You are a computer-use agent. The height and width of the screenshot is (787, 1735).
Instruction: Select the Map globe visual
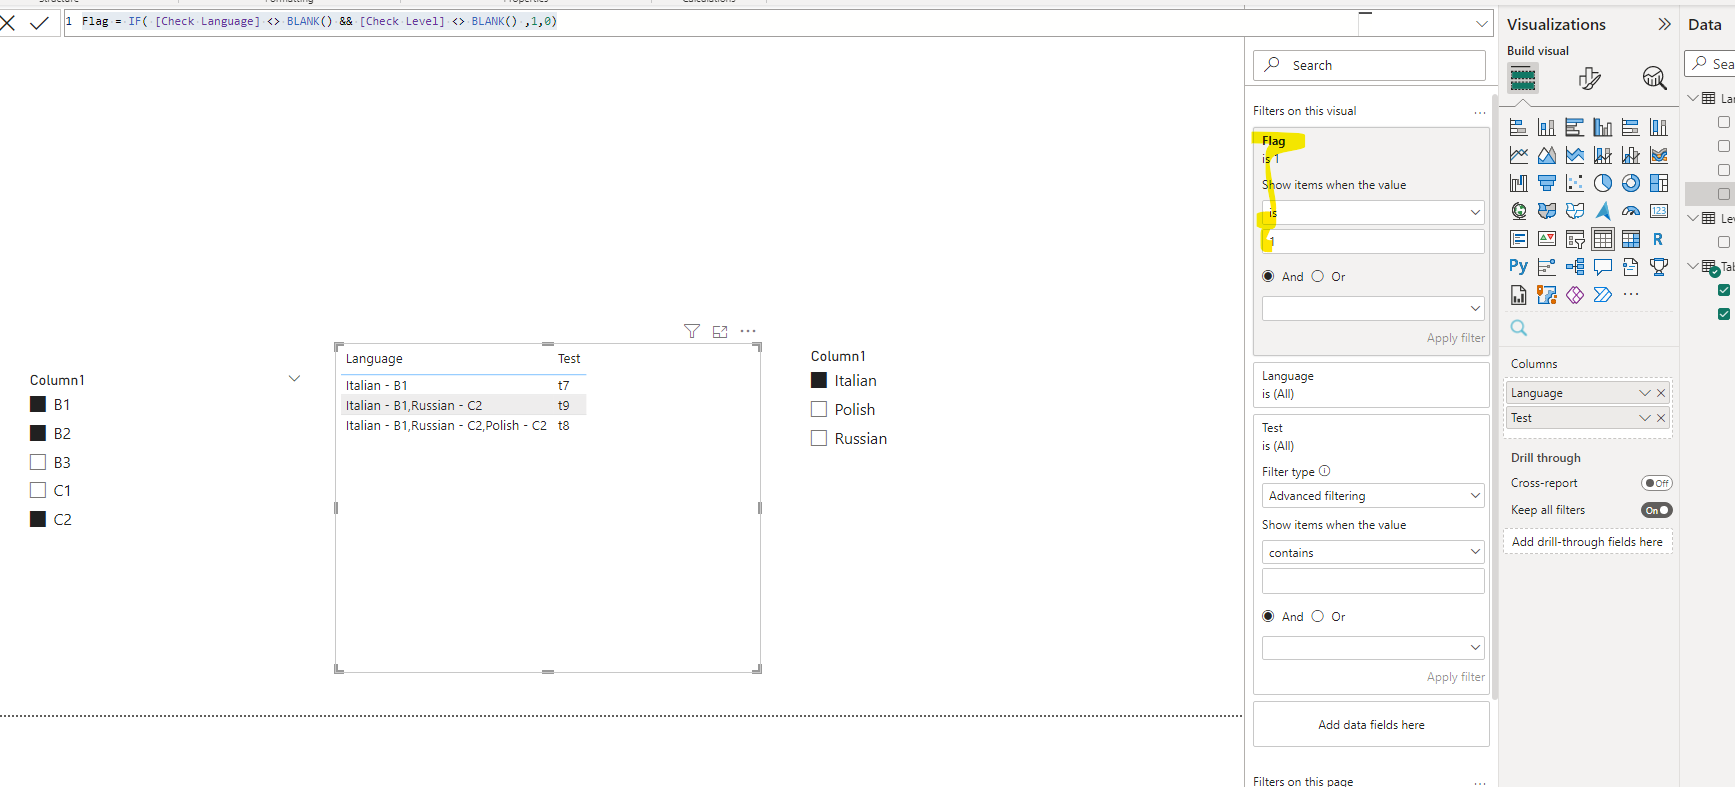click(1519, 211)
